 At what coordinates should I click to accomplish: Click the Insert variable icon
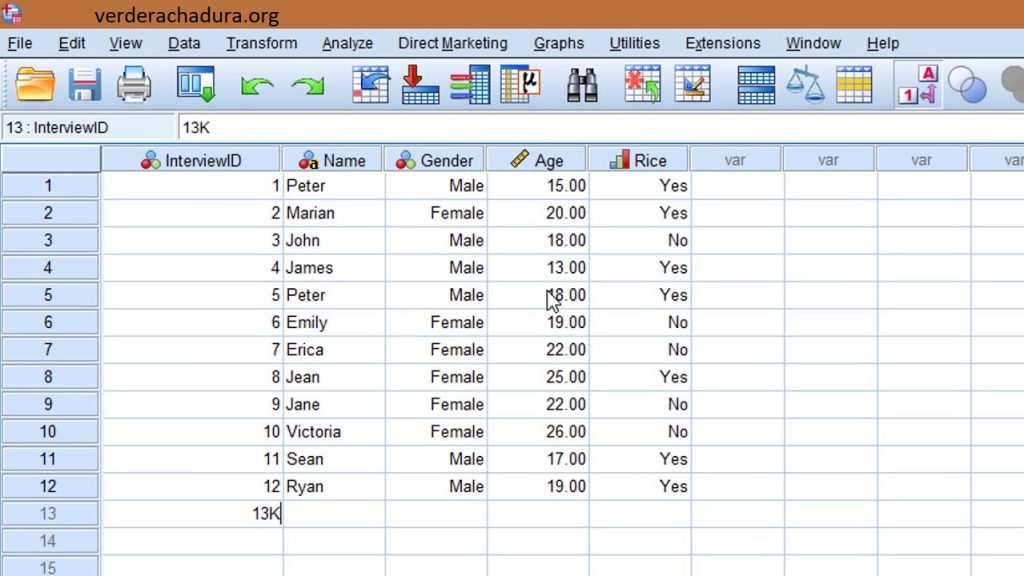click(693, 84)
